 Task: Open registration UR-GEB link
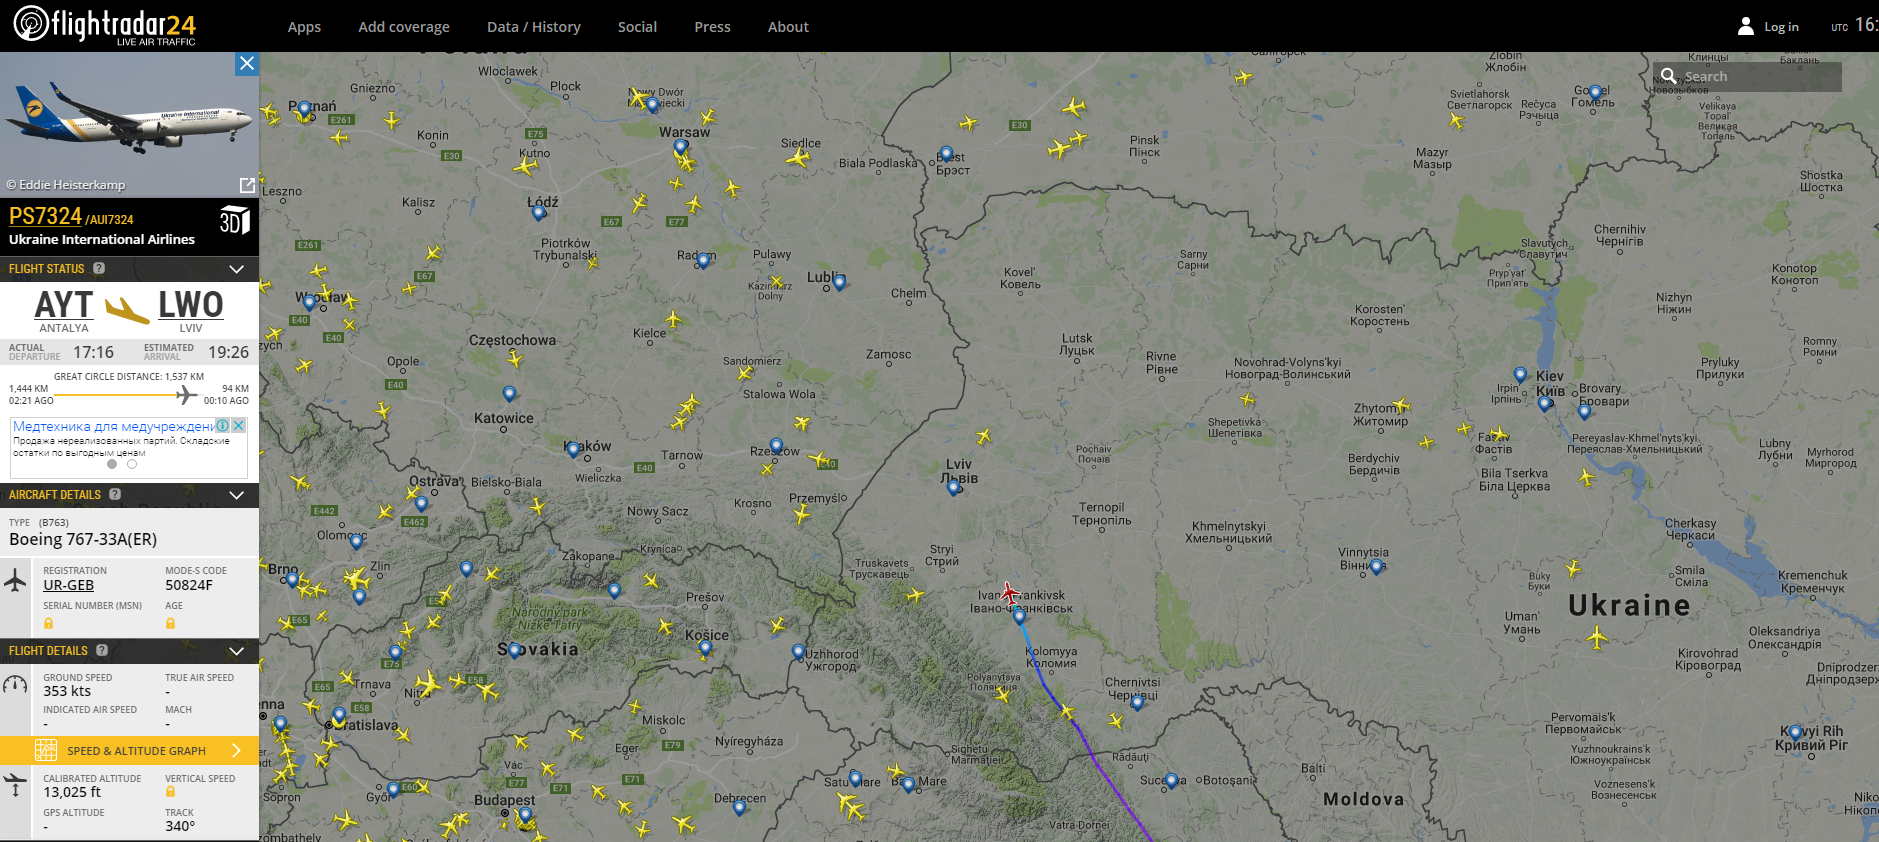(68, 585)
